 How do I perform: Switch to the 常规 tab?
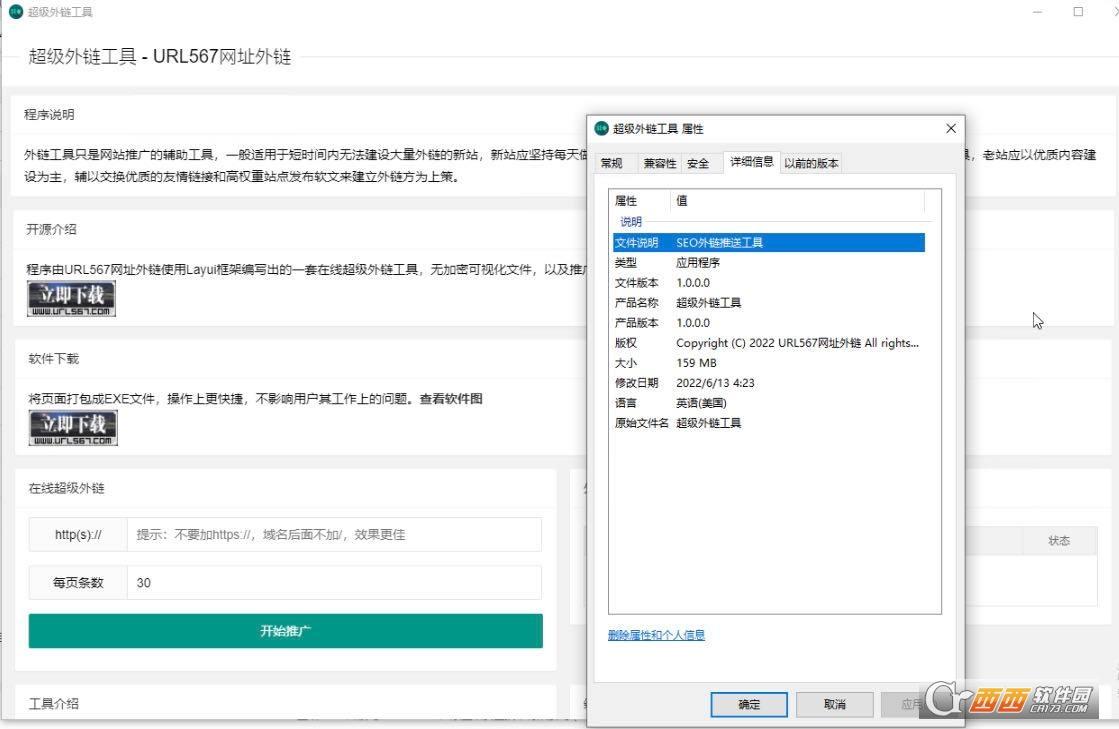point(612,163)
